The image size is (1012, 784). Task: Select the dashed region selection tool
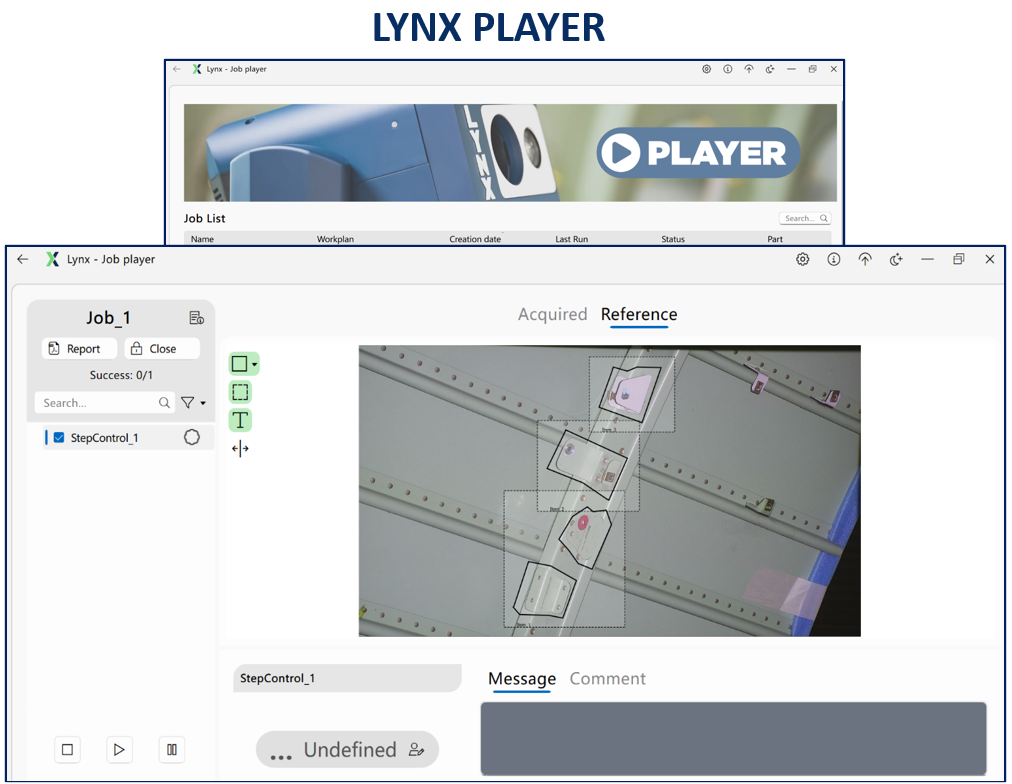click(240, 392)
